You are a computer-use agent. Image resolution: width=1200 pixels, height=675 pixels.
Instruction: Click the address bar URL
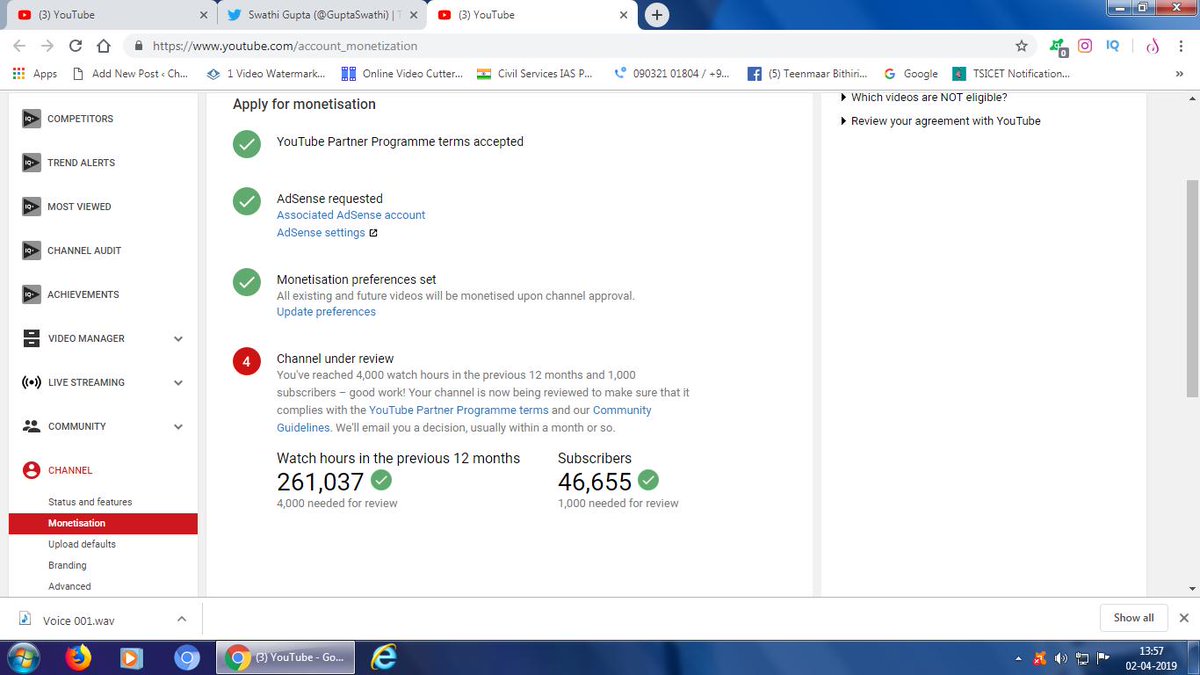(283, 46)
